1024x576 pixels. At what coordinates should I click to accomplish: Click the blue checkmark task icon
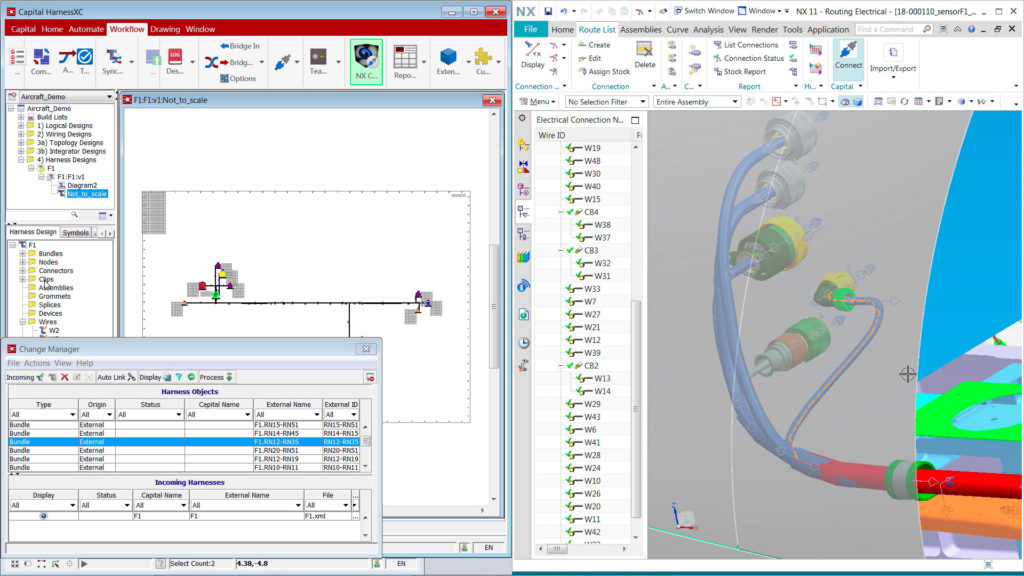(x=85, y=57)
